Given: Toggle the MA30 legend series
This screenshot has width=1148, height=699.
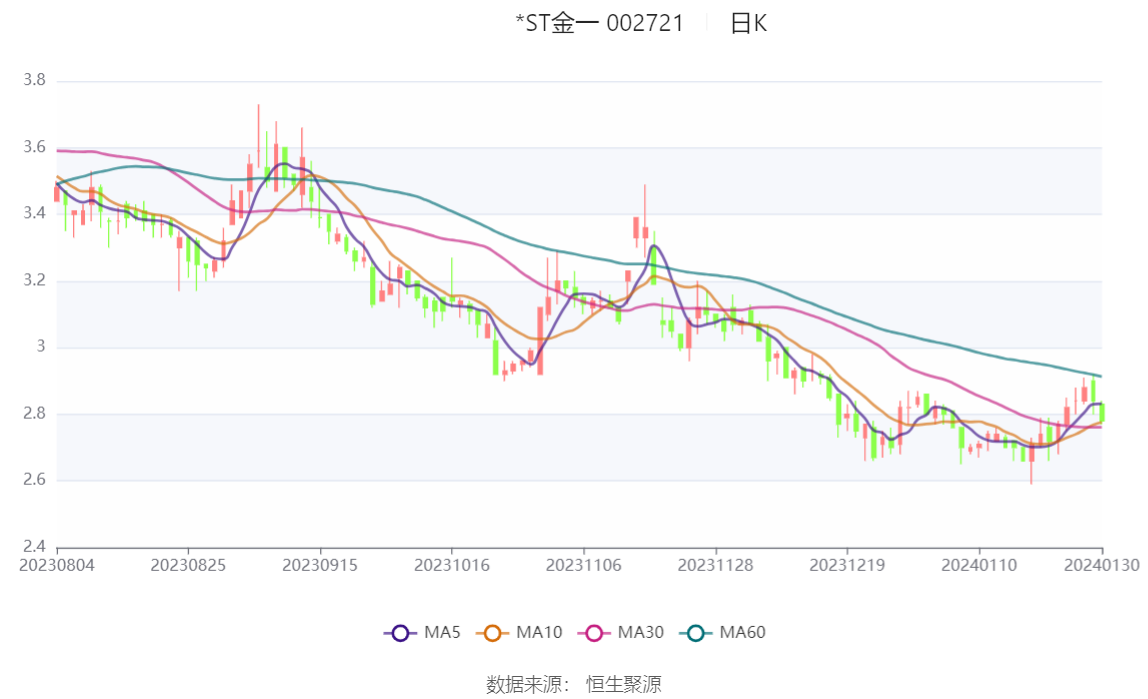Looking at the screenshot, I should (x=621, y=632).
